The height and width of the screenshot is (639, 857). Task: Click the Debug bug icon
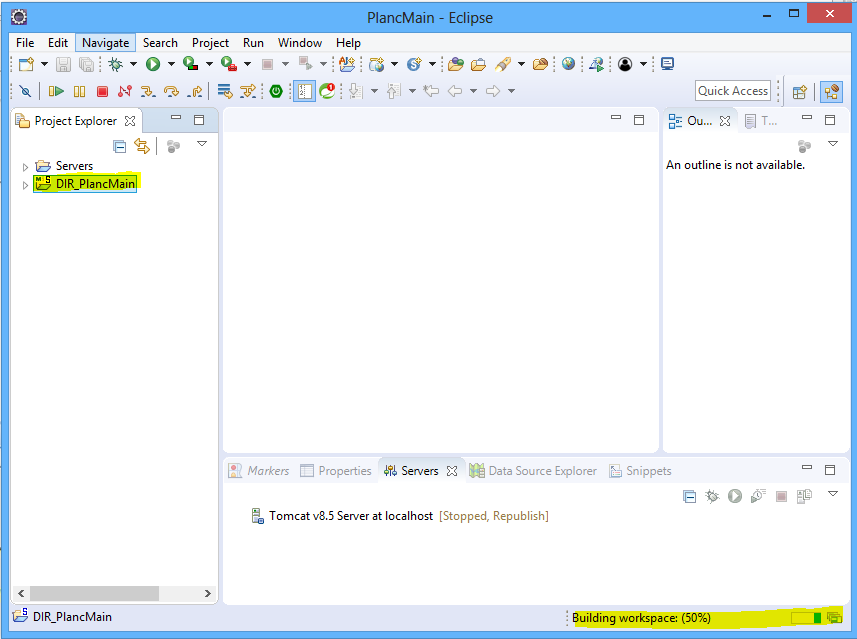(x=116, y=64)
